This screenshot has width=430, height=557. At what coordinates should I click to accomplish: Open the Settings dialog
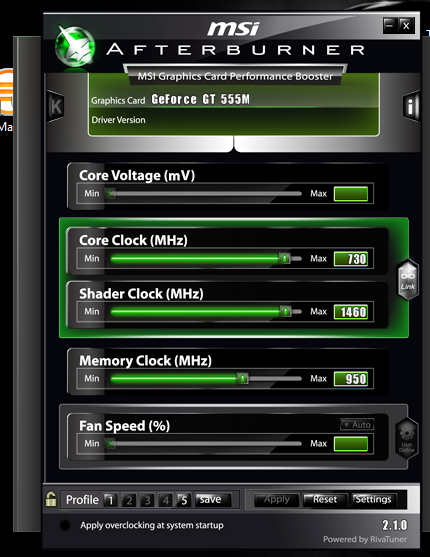[x=373, y=499]
